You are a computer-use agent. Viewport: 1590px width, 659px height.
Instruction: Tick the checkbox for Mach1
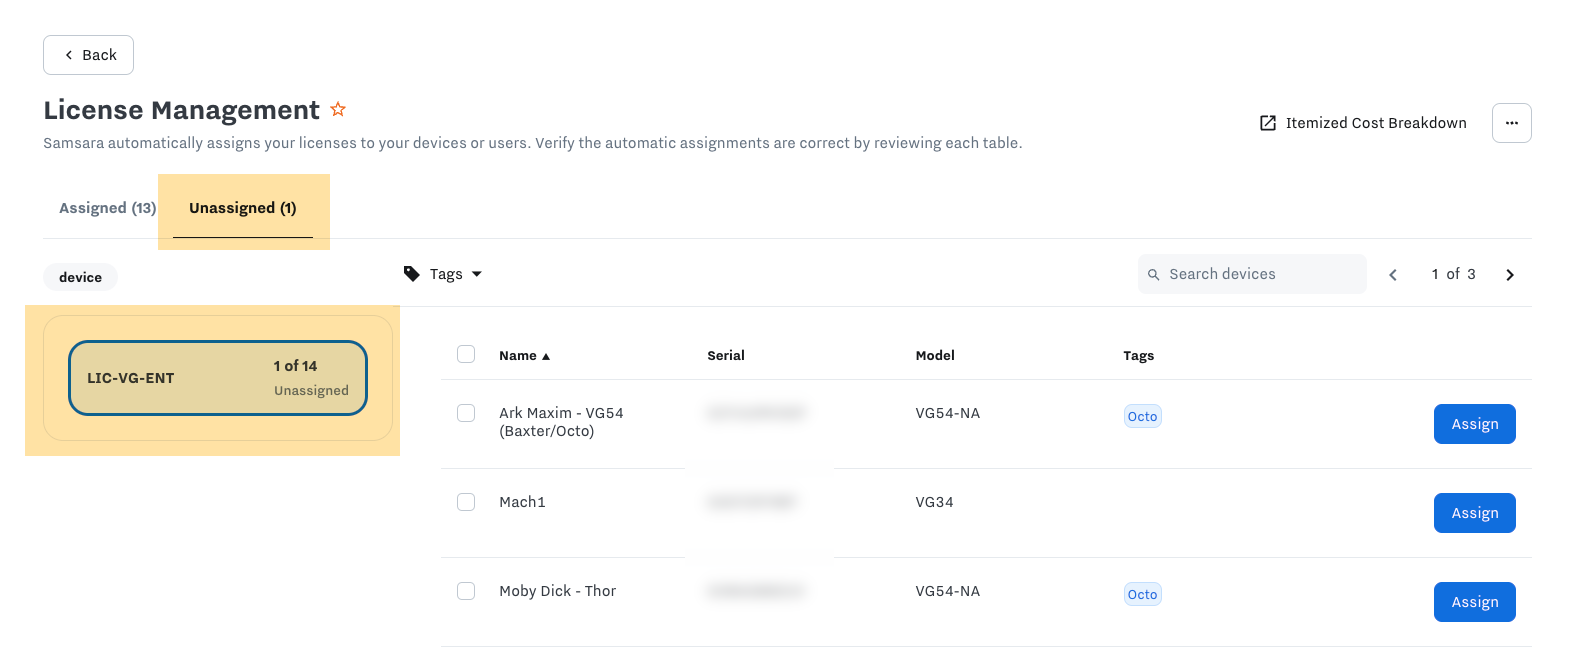466,502
